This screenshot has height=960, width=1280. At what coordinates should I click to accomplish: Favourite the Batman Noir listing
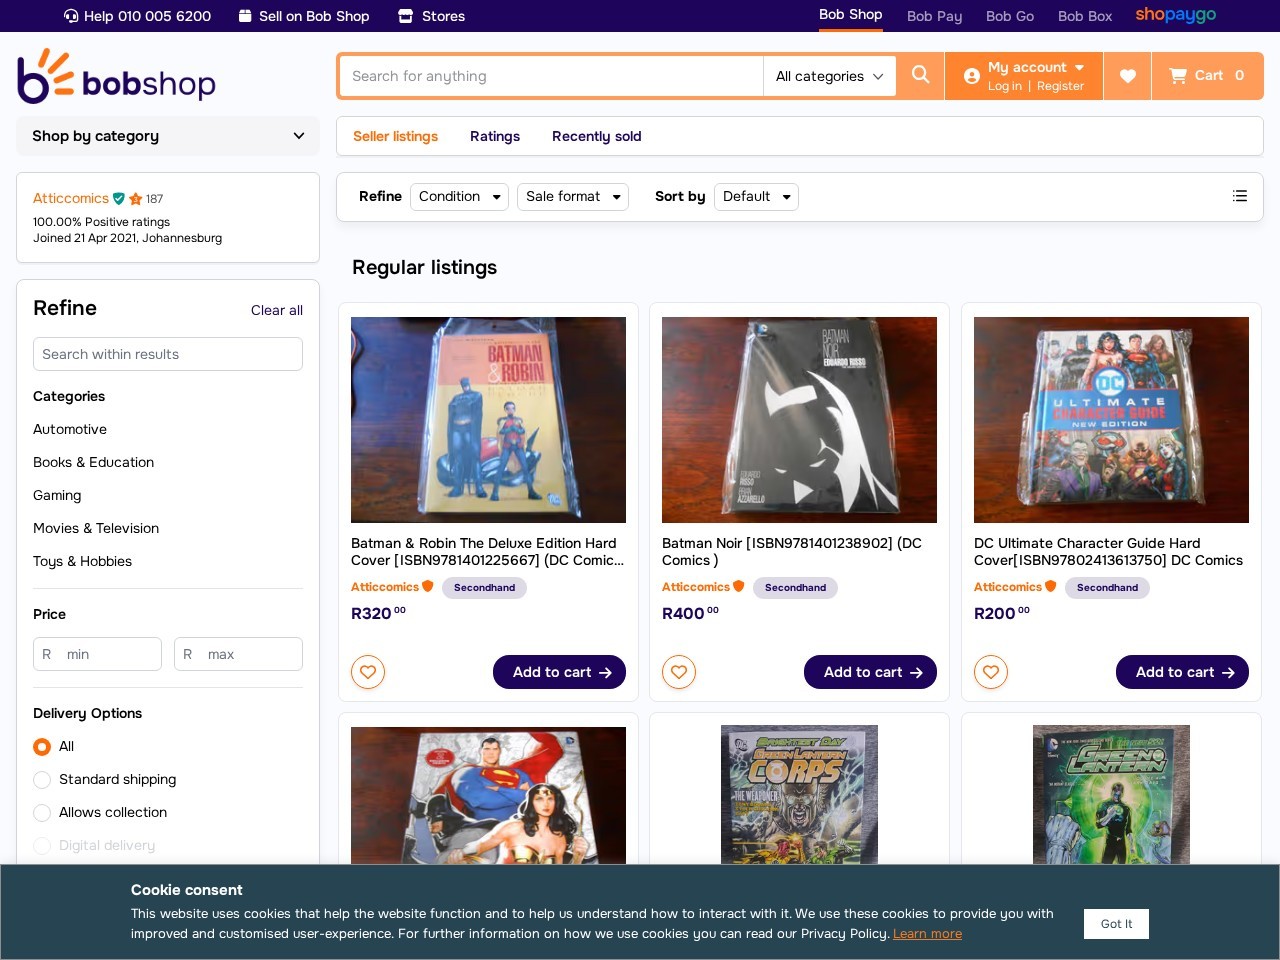coord(679,672)
